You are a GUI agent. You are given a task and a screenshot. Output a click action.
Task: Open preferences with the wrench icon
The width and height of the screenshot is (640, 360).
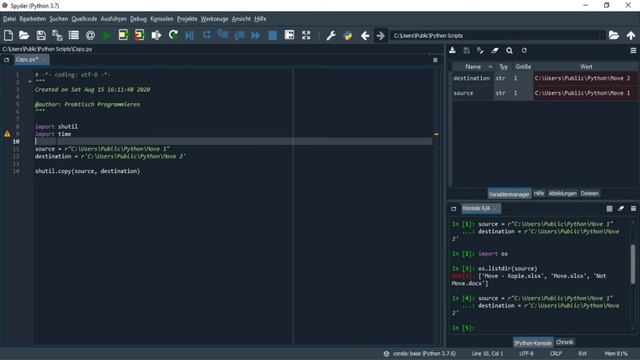pos(331,36)
